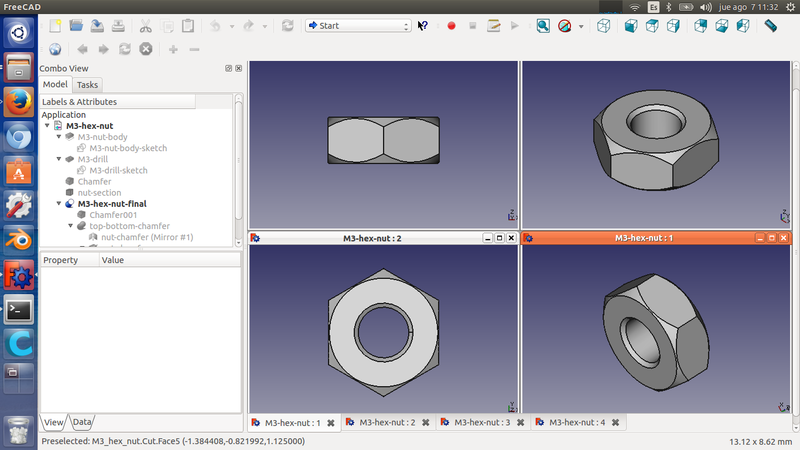
Task: Collapse the M3-nut-body tree node
Action: [x=59, y=137]
